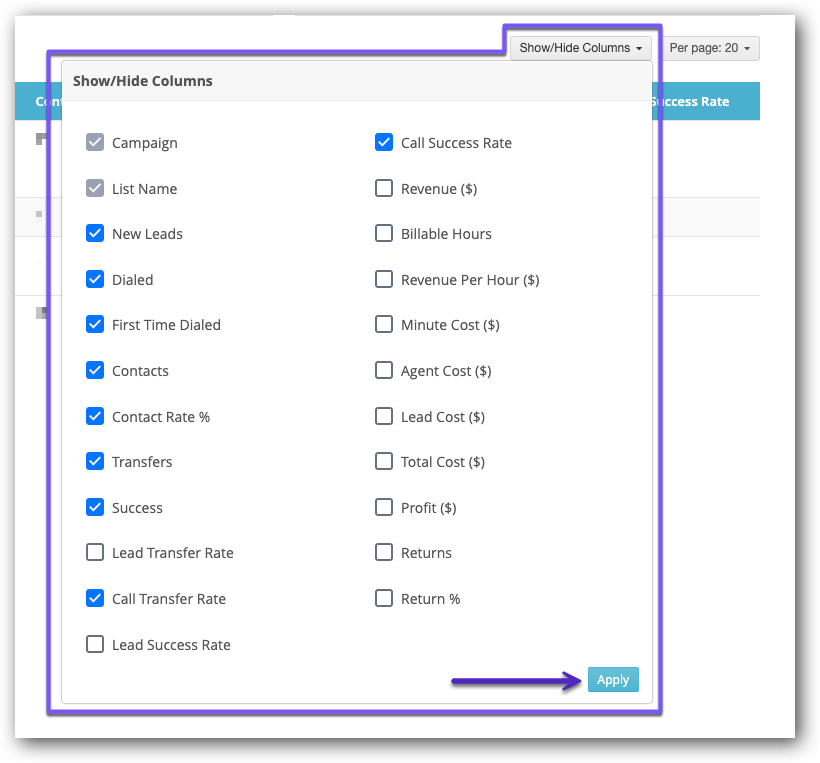Check the Minute Cost ($) checkbox
The image size is (820, 763).
pyautogui.click(x=384, y=324)
